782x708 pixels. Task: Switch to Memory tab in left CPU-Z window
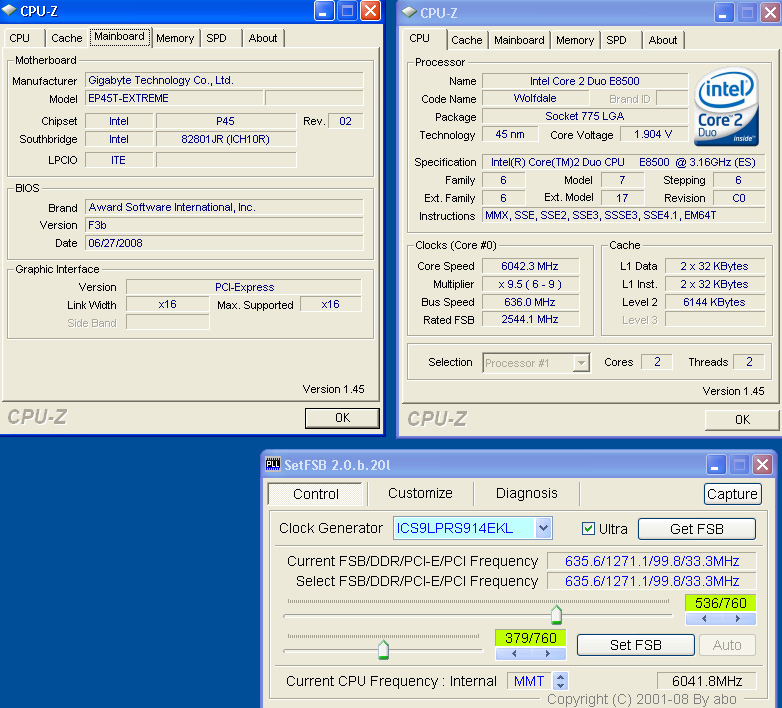tap(175, 38)
